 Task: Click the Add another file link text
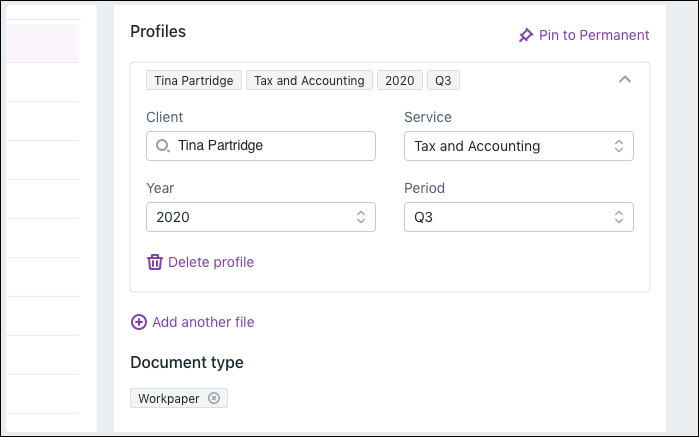pyautogui.click(x=203, y=322)
